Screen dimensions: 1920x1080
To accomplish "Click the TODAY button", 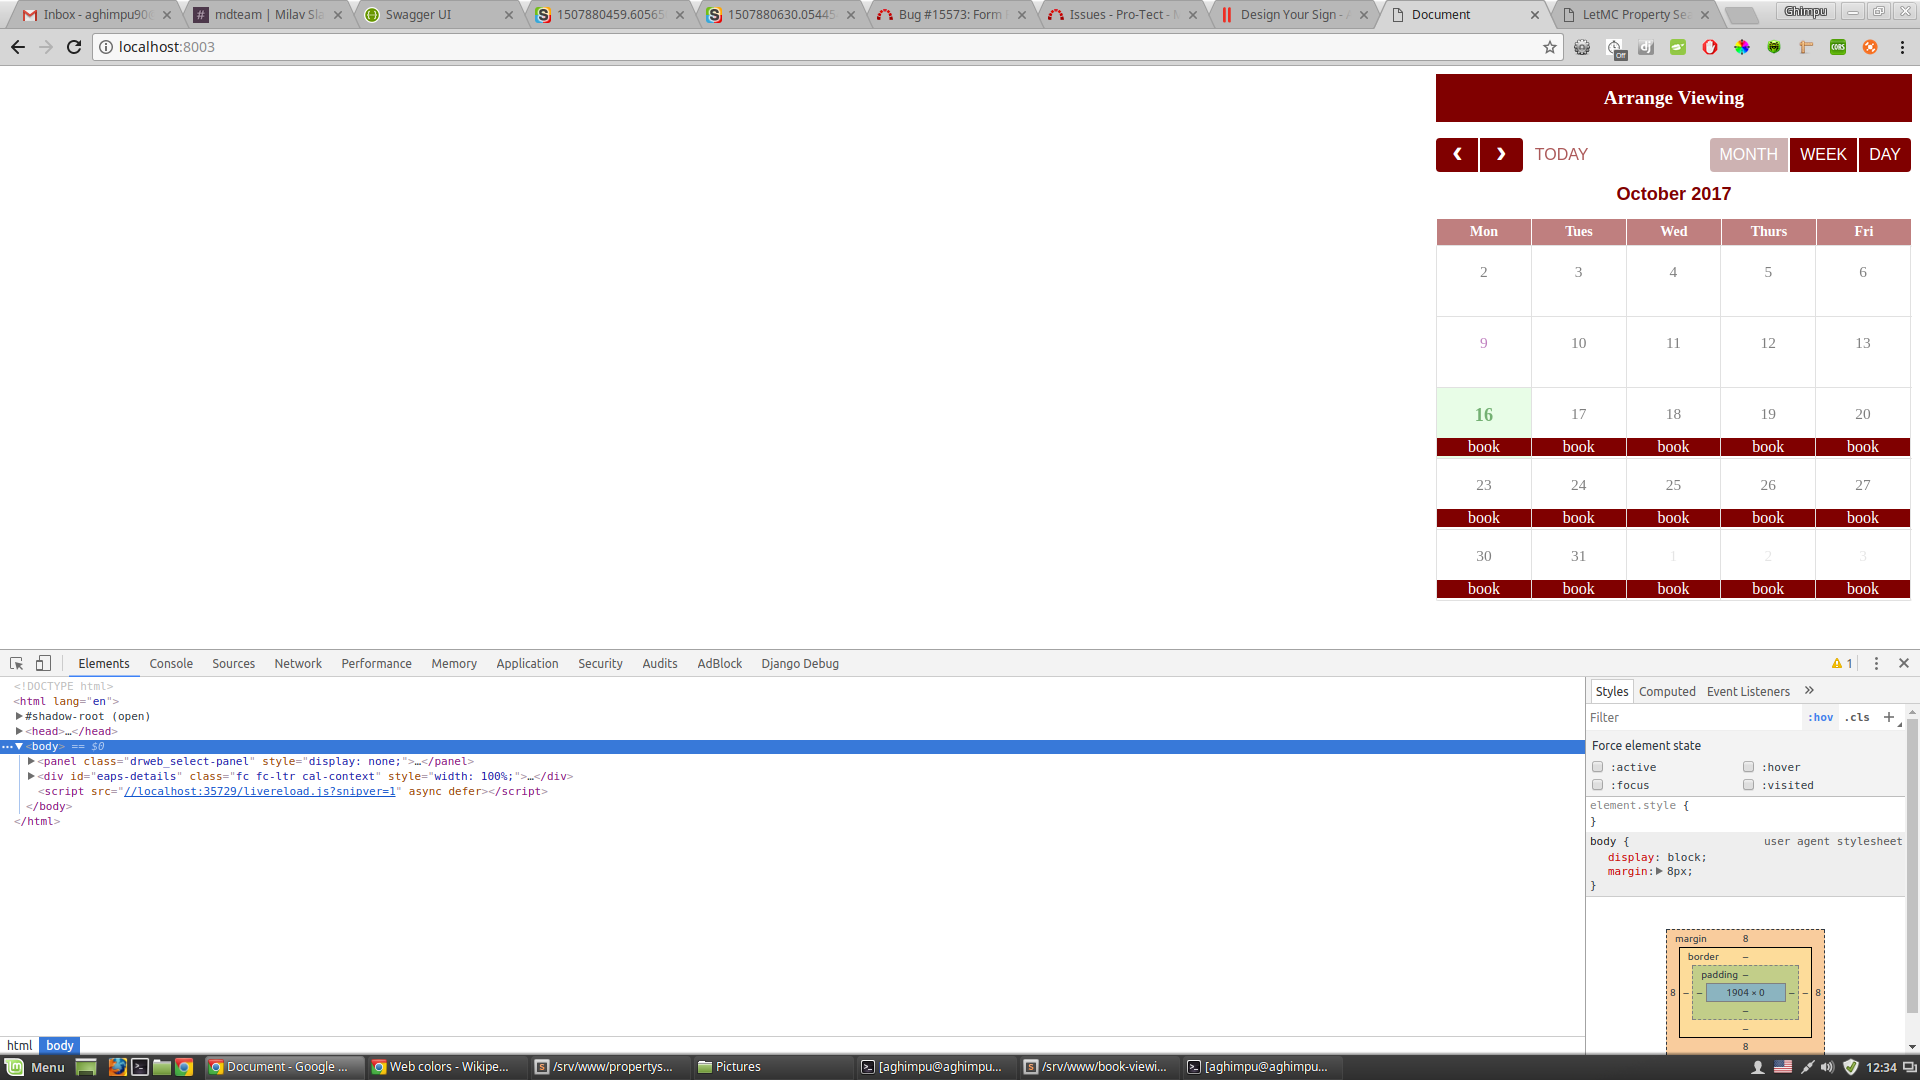I will [1561, 155].
